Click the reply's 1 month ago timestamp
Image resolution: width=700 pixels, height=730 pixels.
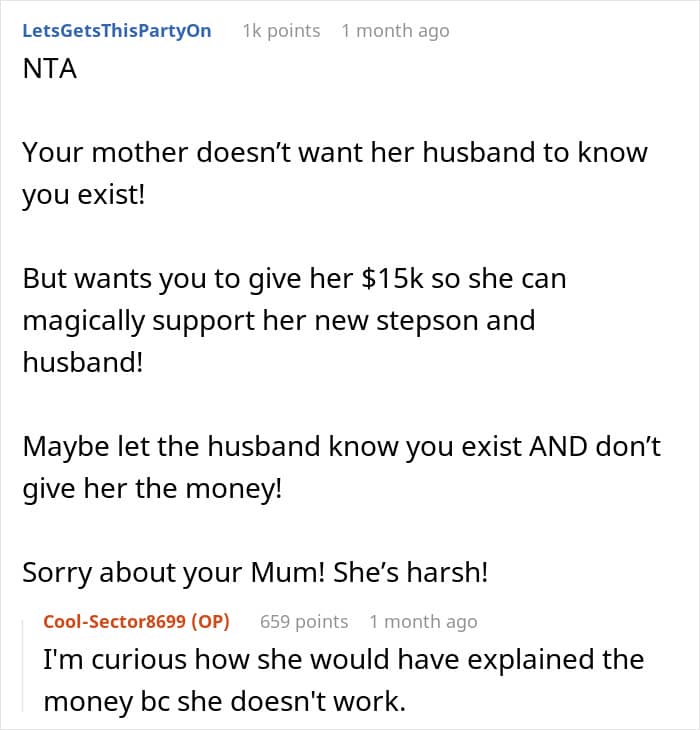pyautogui.click(x=423, y=621)
